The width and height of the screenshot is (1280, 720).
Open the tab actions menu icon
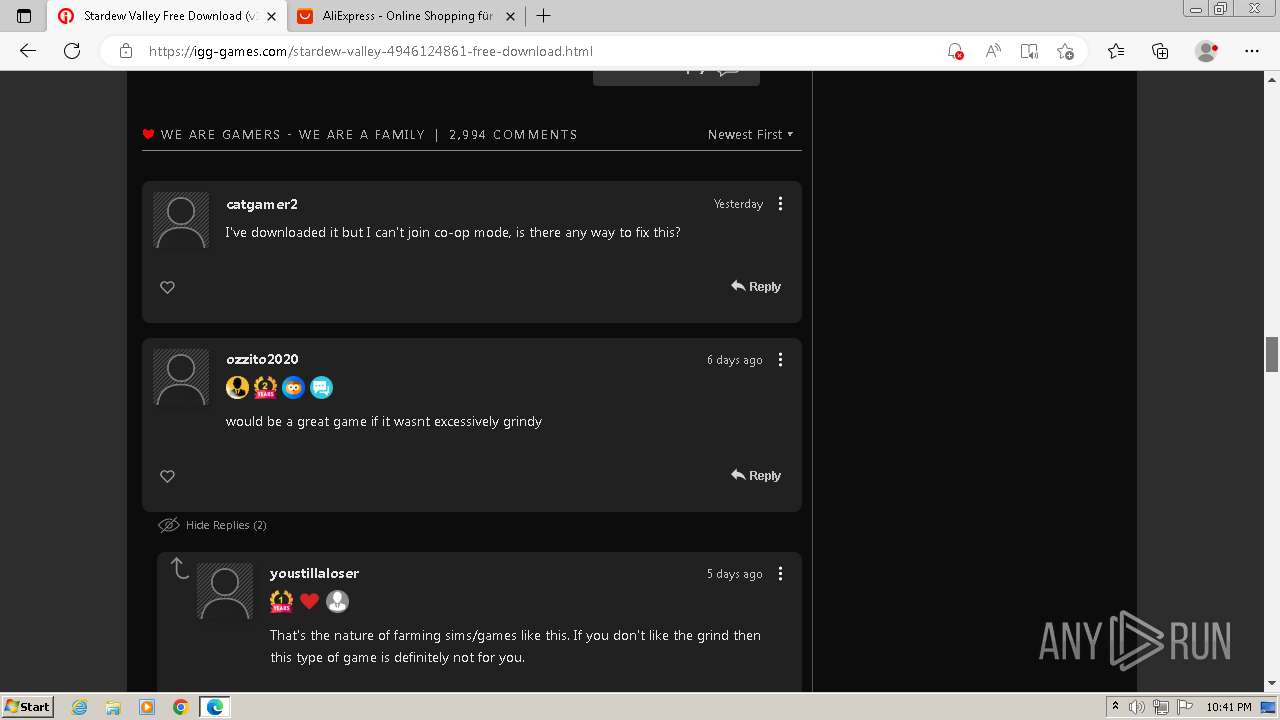pyautogui.click(x=24, y=16)
